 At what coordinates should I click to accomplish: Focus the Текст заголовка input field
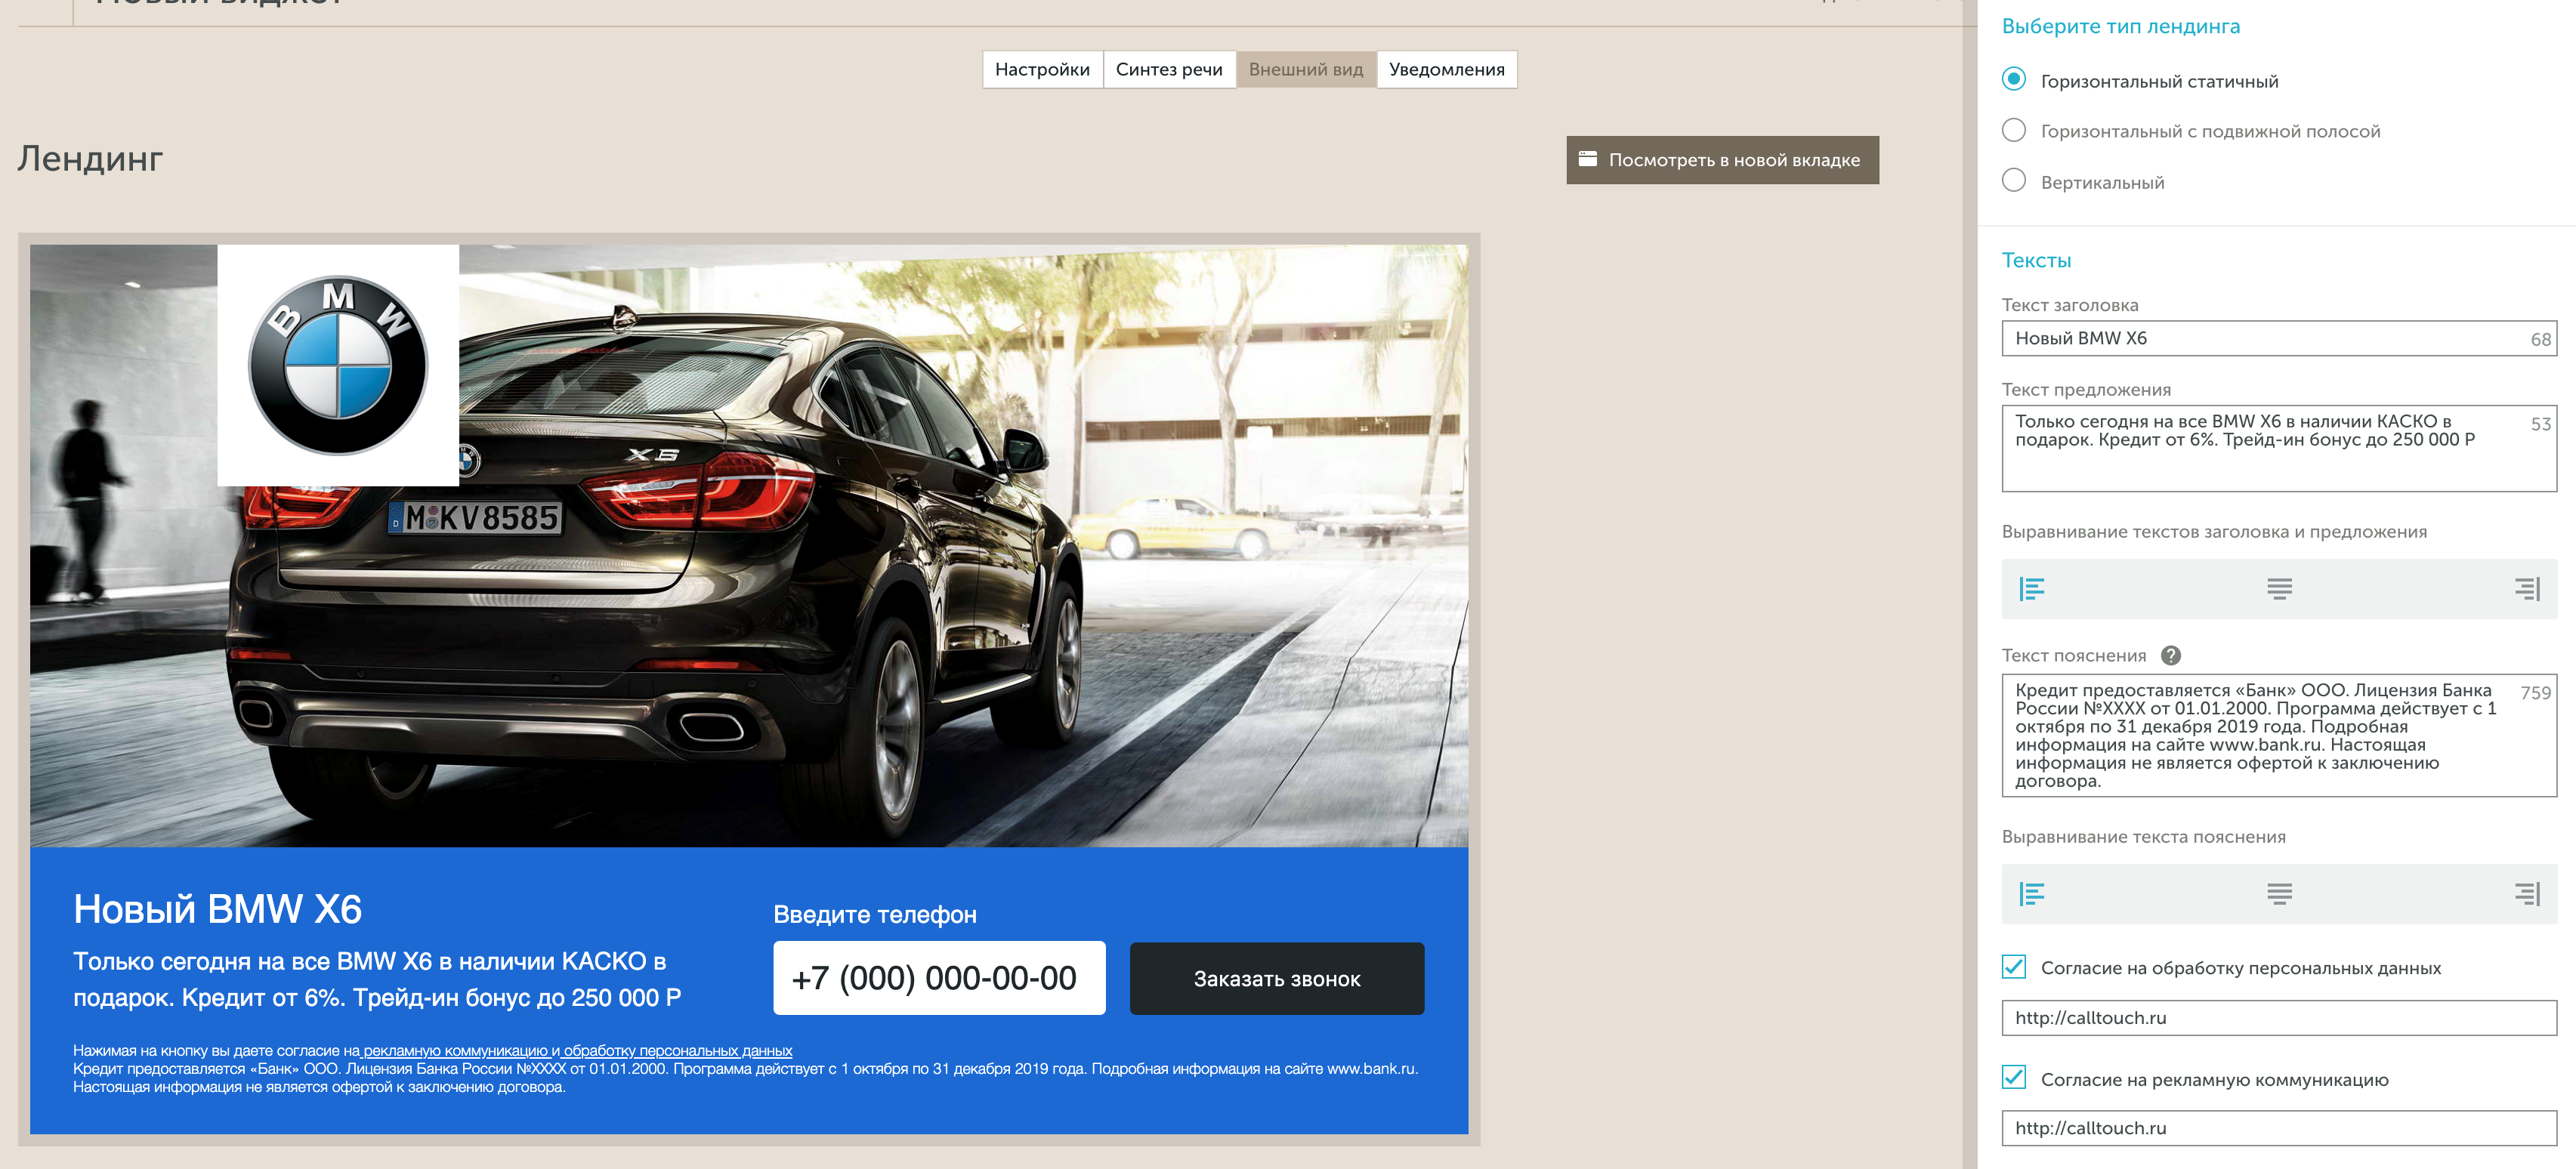[2279, 339]
